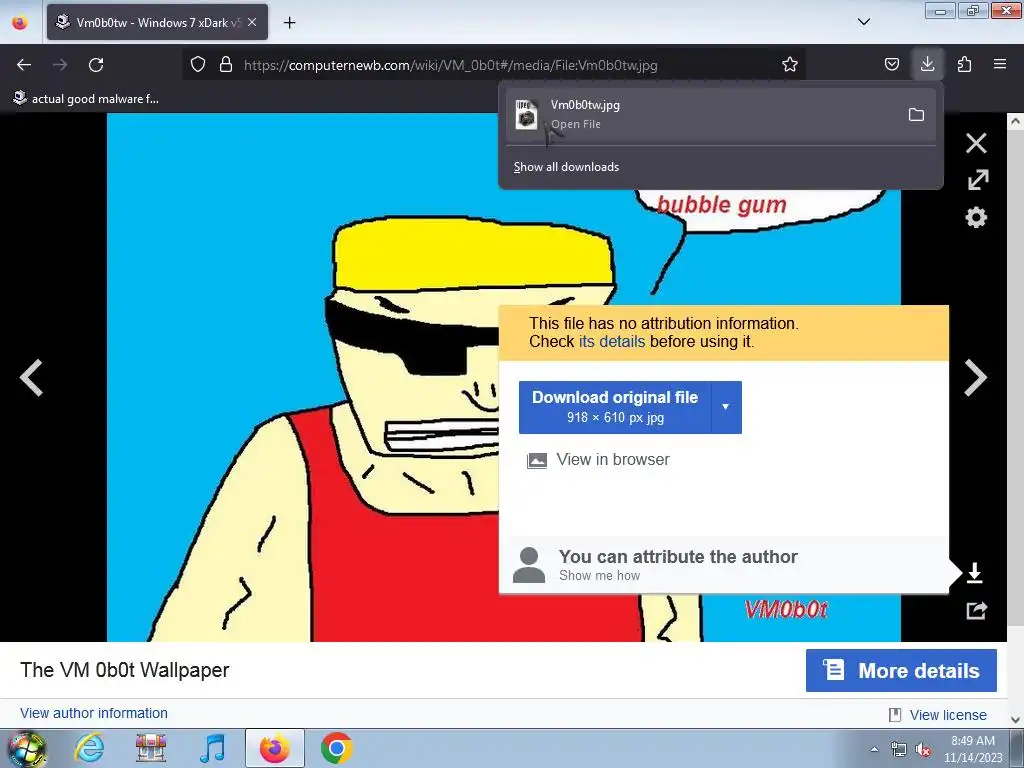Open the Firefox application menu
This screenshot has width=1024, height=768.
point(1000,64)
